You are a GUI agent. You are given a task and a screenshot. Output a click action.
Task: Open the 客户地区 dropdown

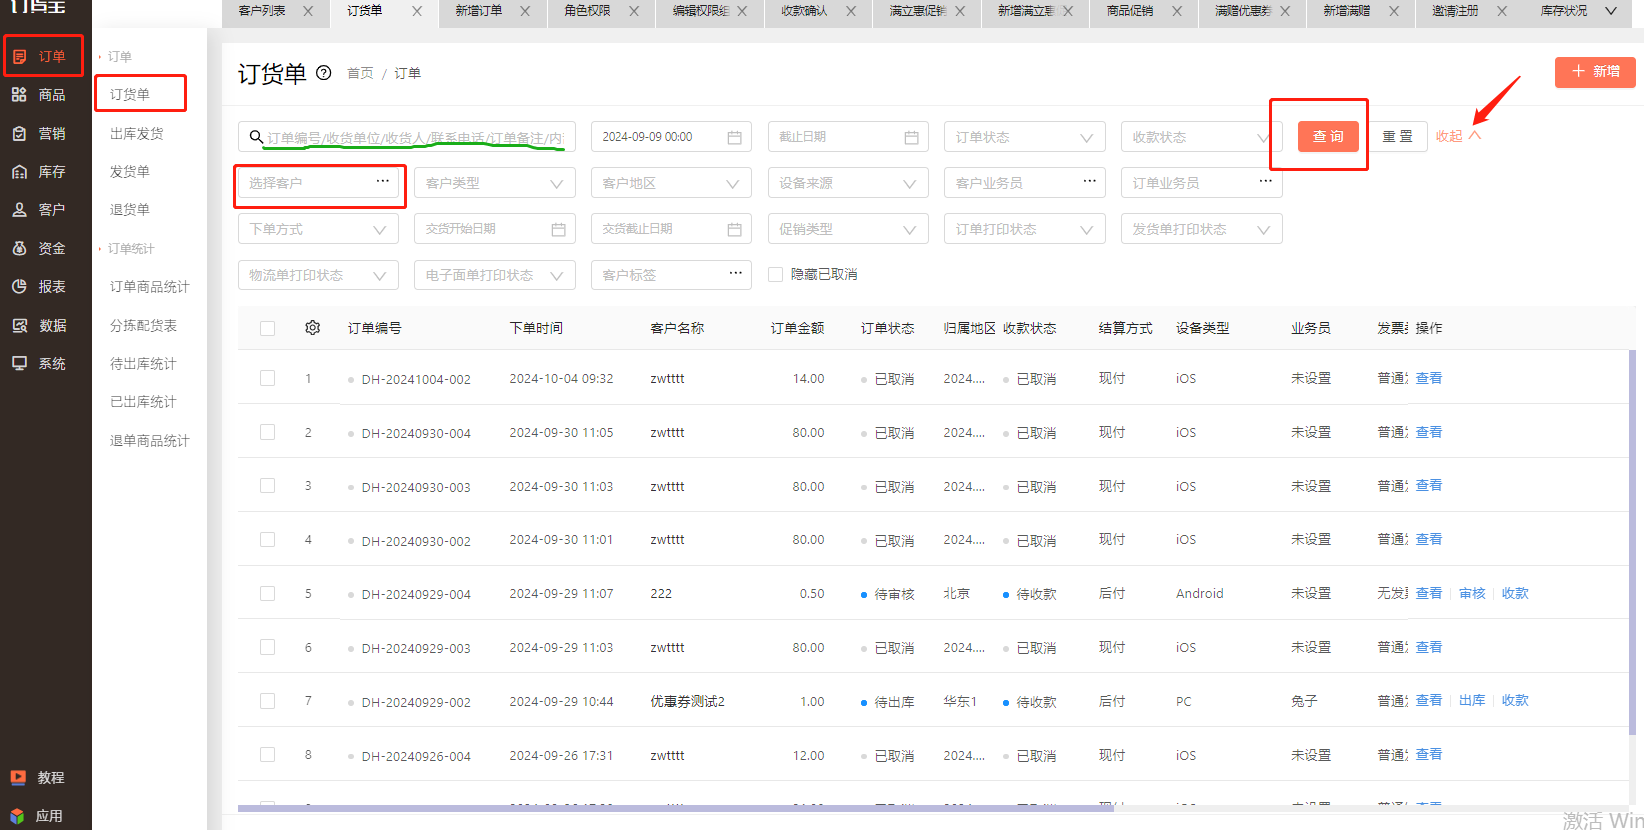click(671, 183)
